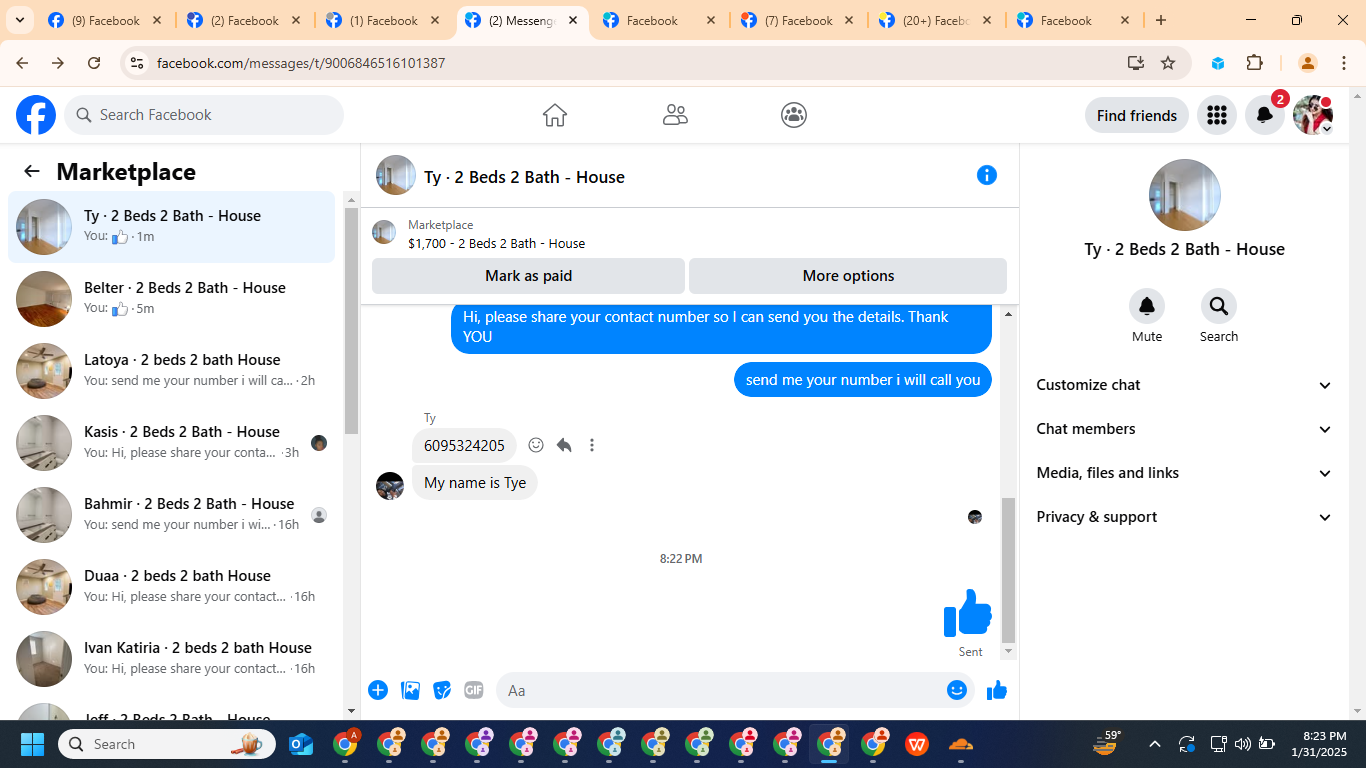Click the More options button
1366x768 pixels.
click(848, 276)
